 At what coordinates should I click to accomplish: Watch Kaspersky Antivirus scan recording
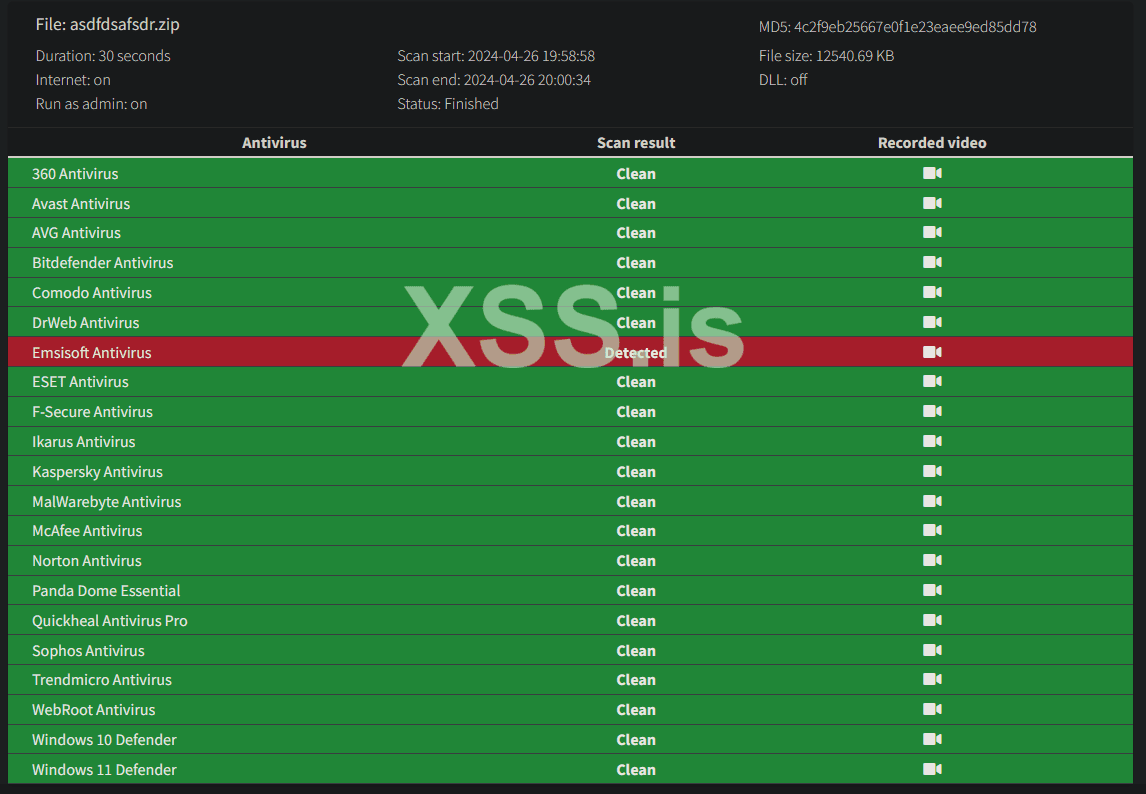932,472
